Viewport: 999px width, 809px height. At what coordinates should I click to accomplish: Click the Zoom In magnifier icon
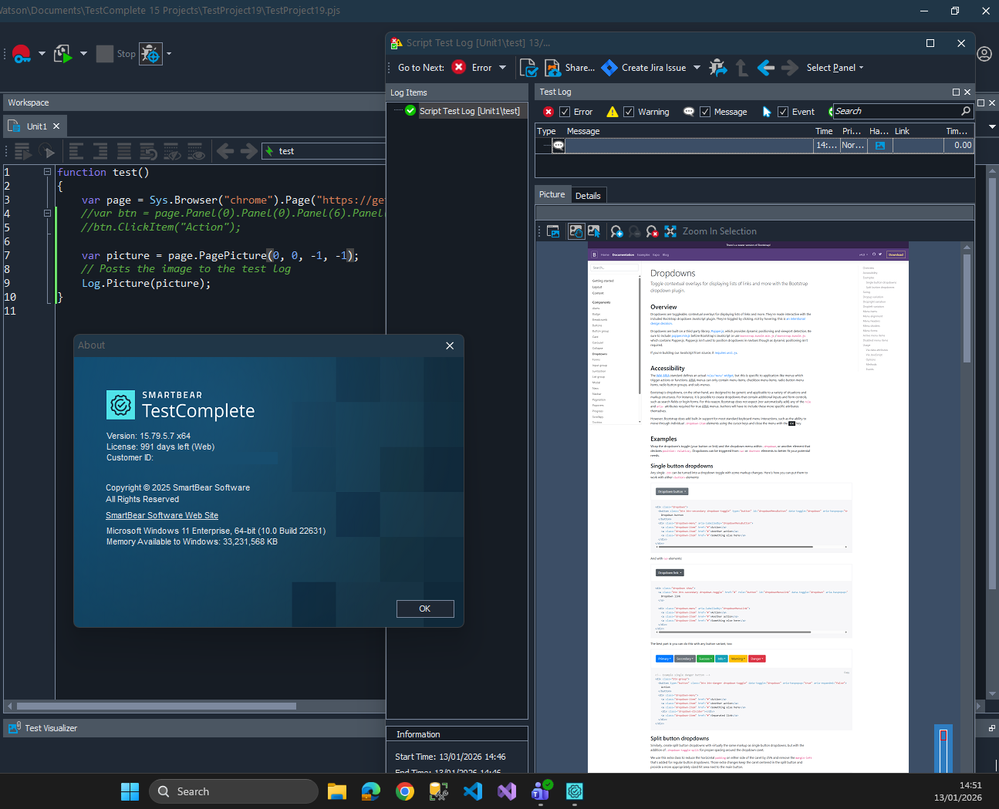[x=617, y=231]
